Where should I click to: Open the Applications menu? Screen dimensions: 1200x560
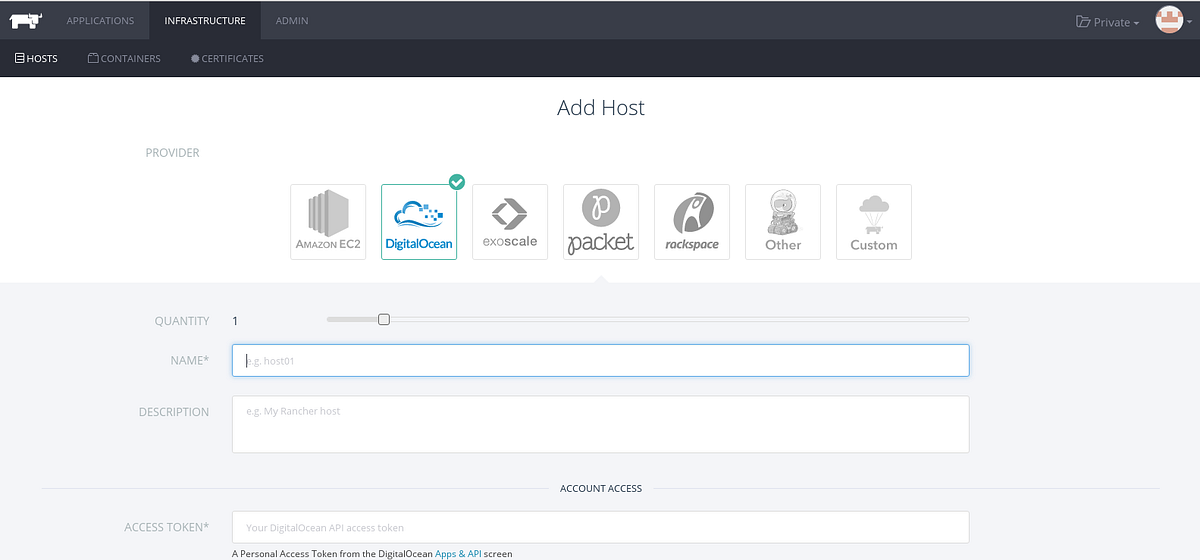(100, 20)
